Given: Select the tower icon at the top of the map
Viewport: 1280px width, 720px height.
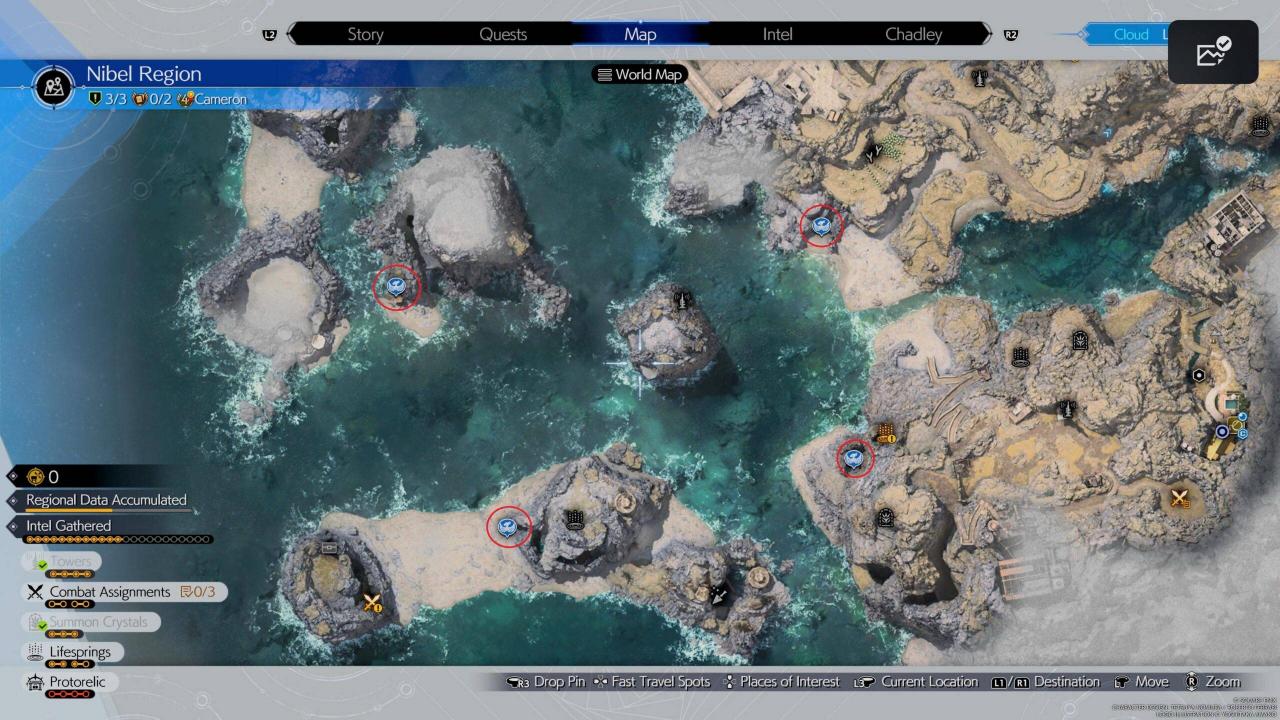Looking at the screenshot, I should (x=981, y=76).
